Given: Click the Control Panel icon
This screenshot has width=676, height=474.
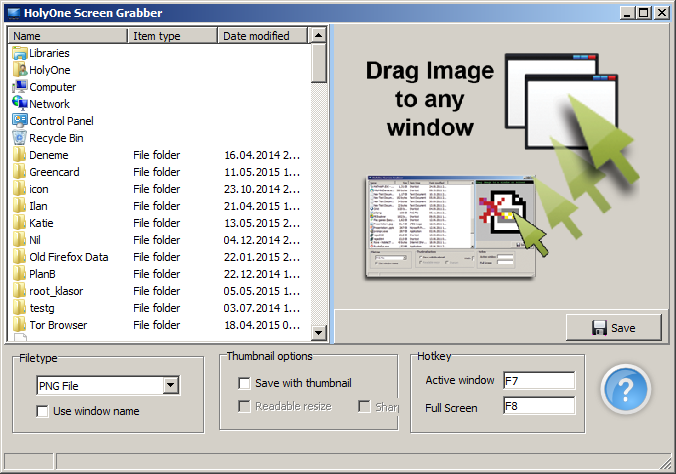Looking at the screenshot, I should point(19,121).
